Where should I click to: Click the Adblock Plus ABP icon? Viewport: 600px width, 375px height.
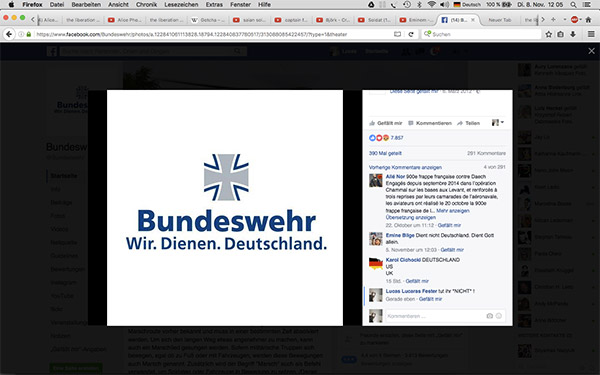tap(575, 20)
